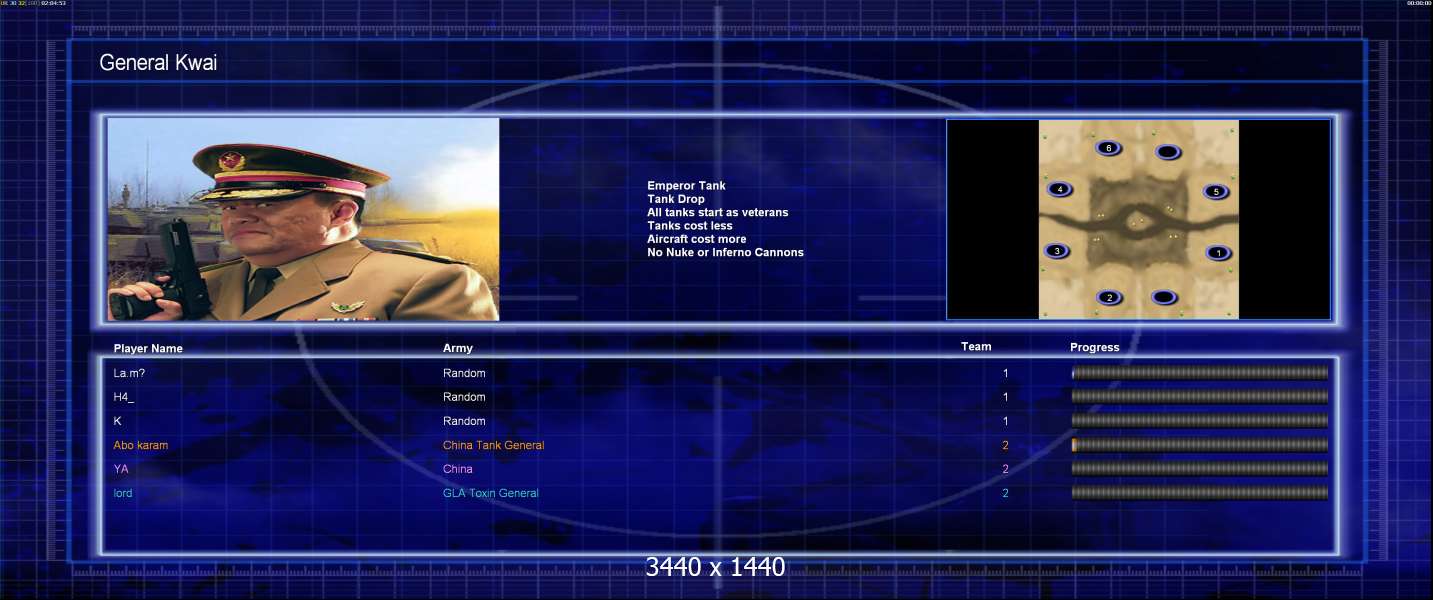
Task: Select player name Abo karam
Action: pyautogui.click(x=141, y=445)
